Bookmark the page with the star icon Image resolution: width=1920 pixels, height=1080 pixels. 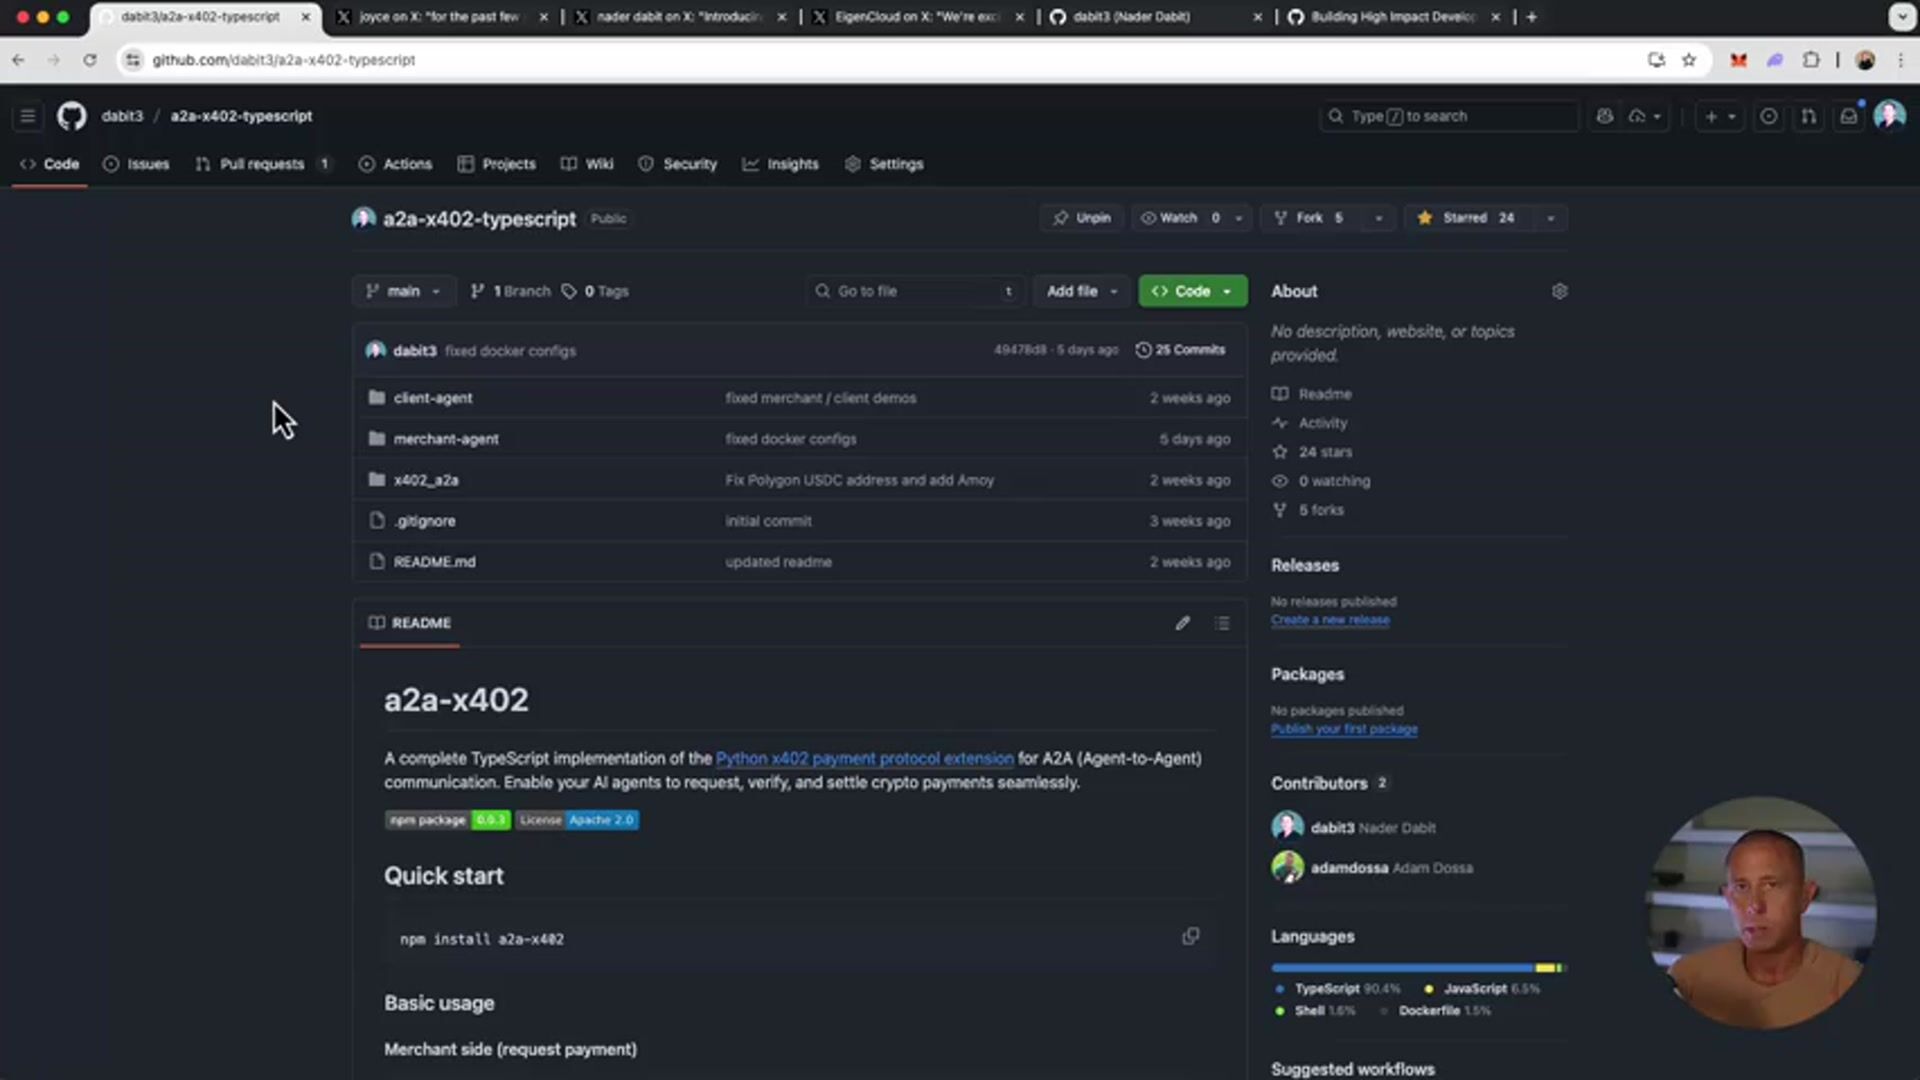(x=1689, y=60)
